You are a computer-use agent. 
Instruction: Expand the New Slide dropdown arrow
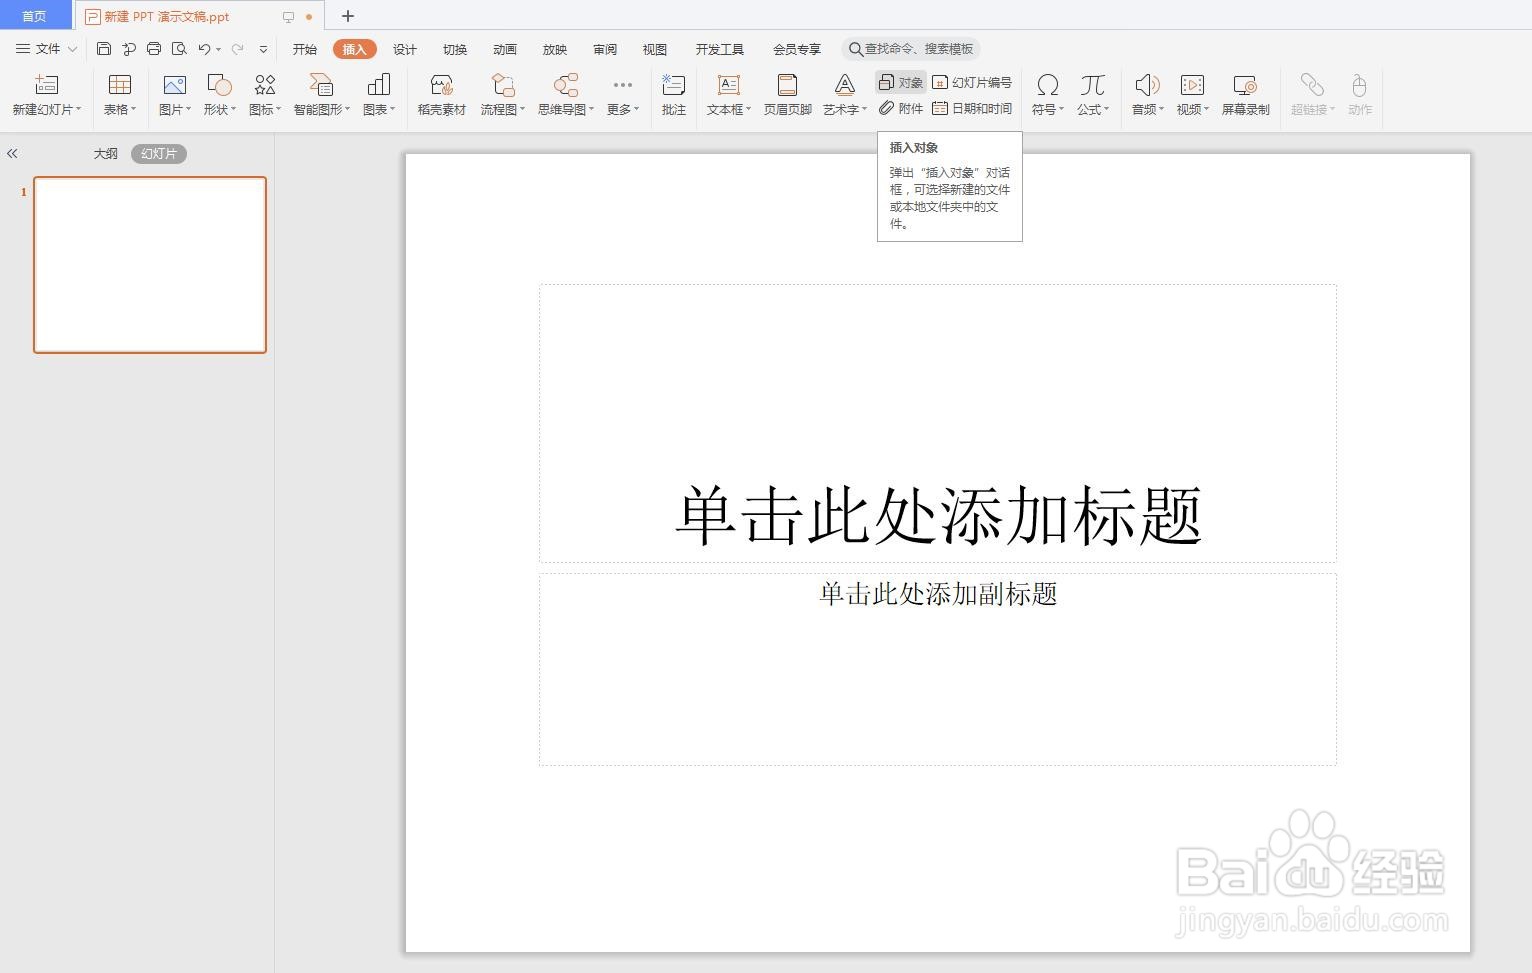click(x=78, y=109)
